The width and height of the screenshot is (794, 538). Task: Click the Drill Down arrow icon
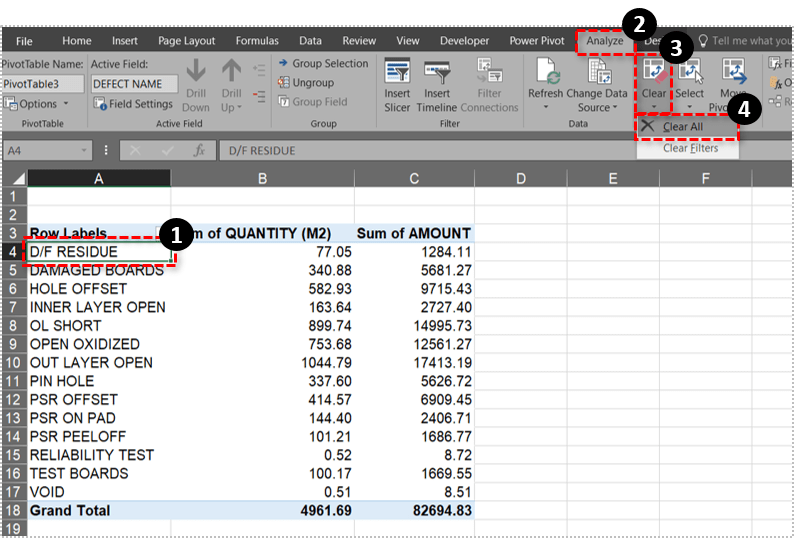coord(196,74)
